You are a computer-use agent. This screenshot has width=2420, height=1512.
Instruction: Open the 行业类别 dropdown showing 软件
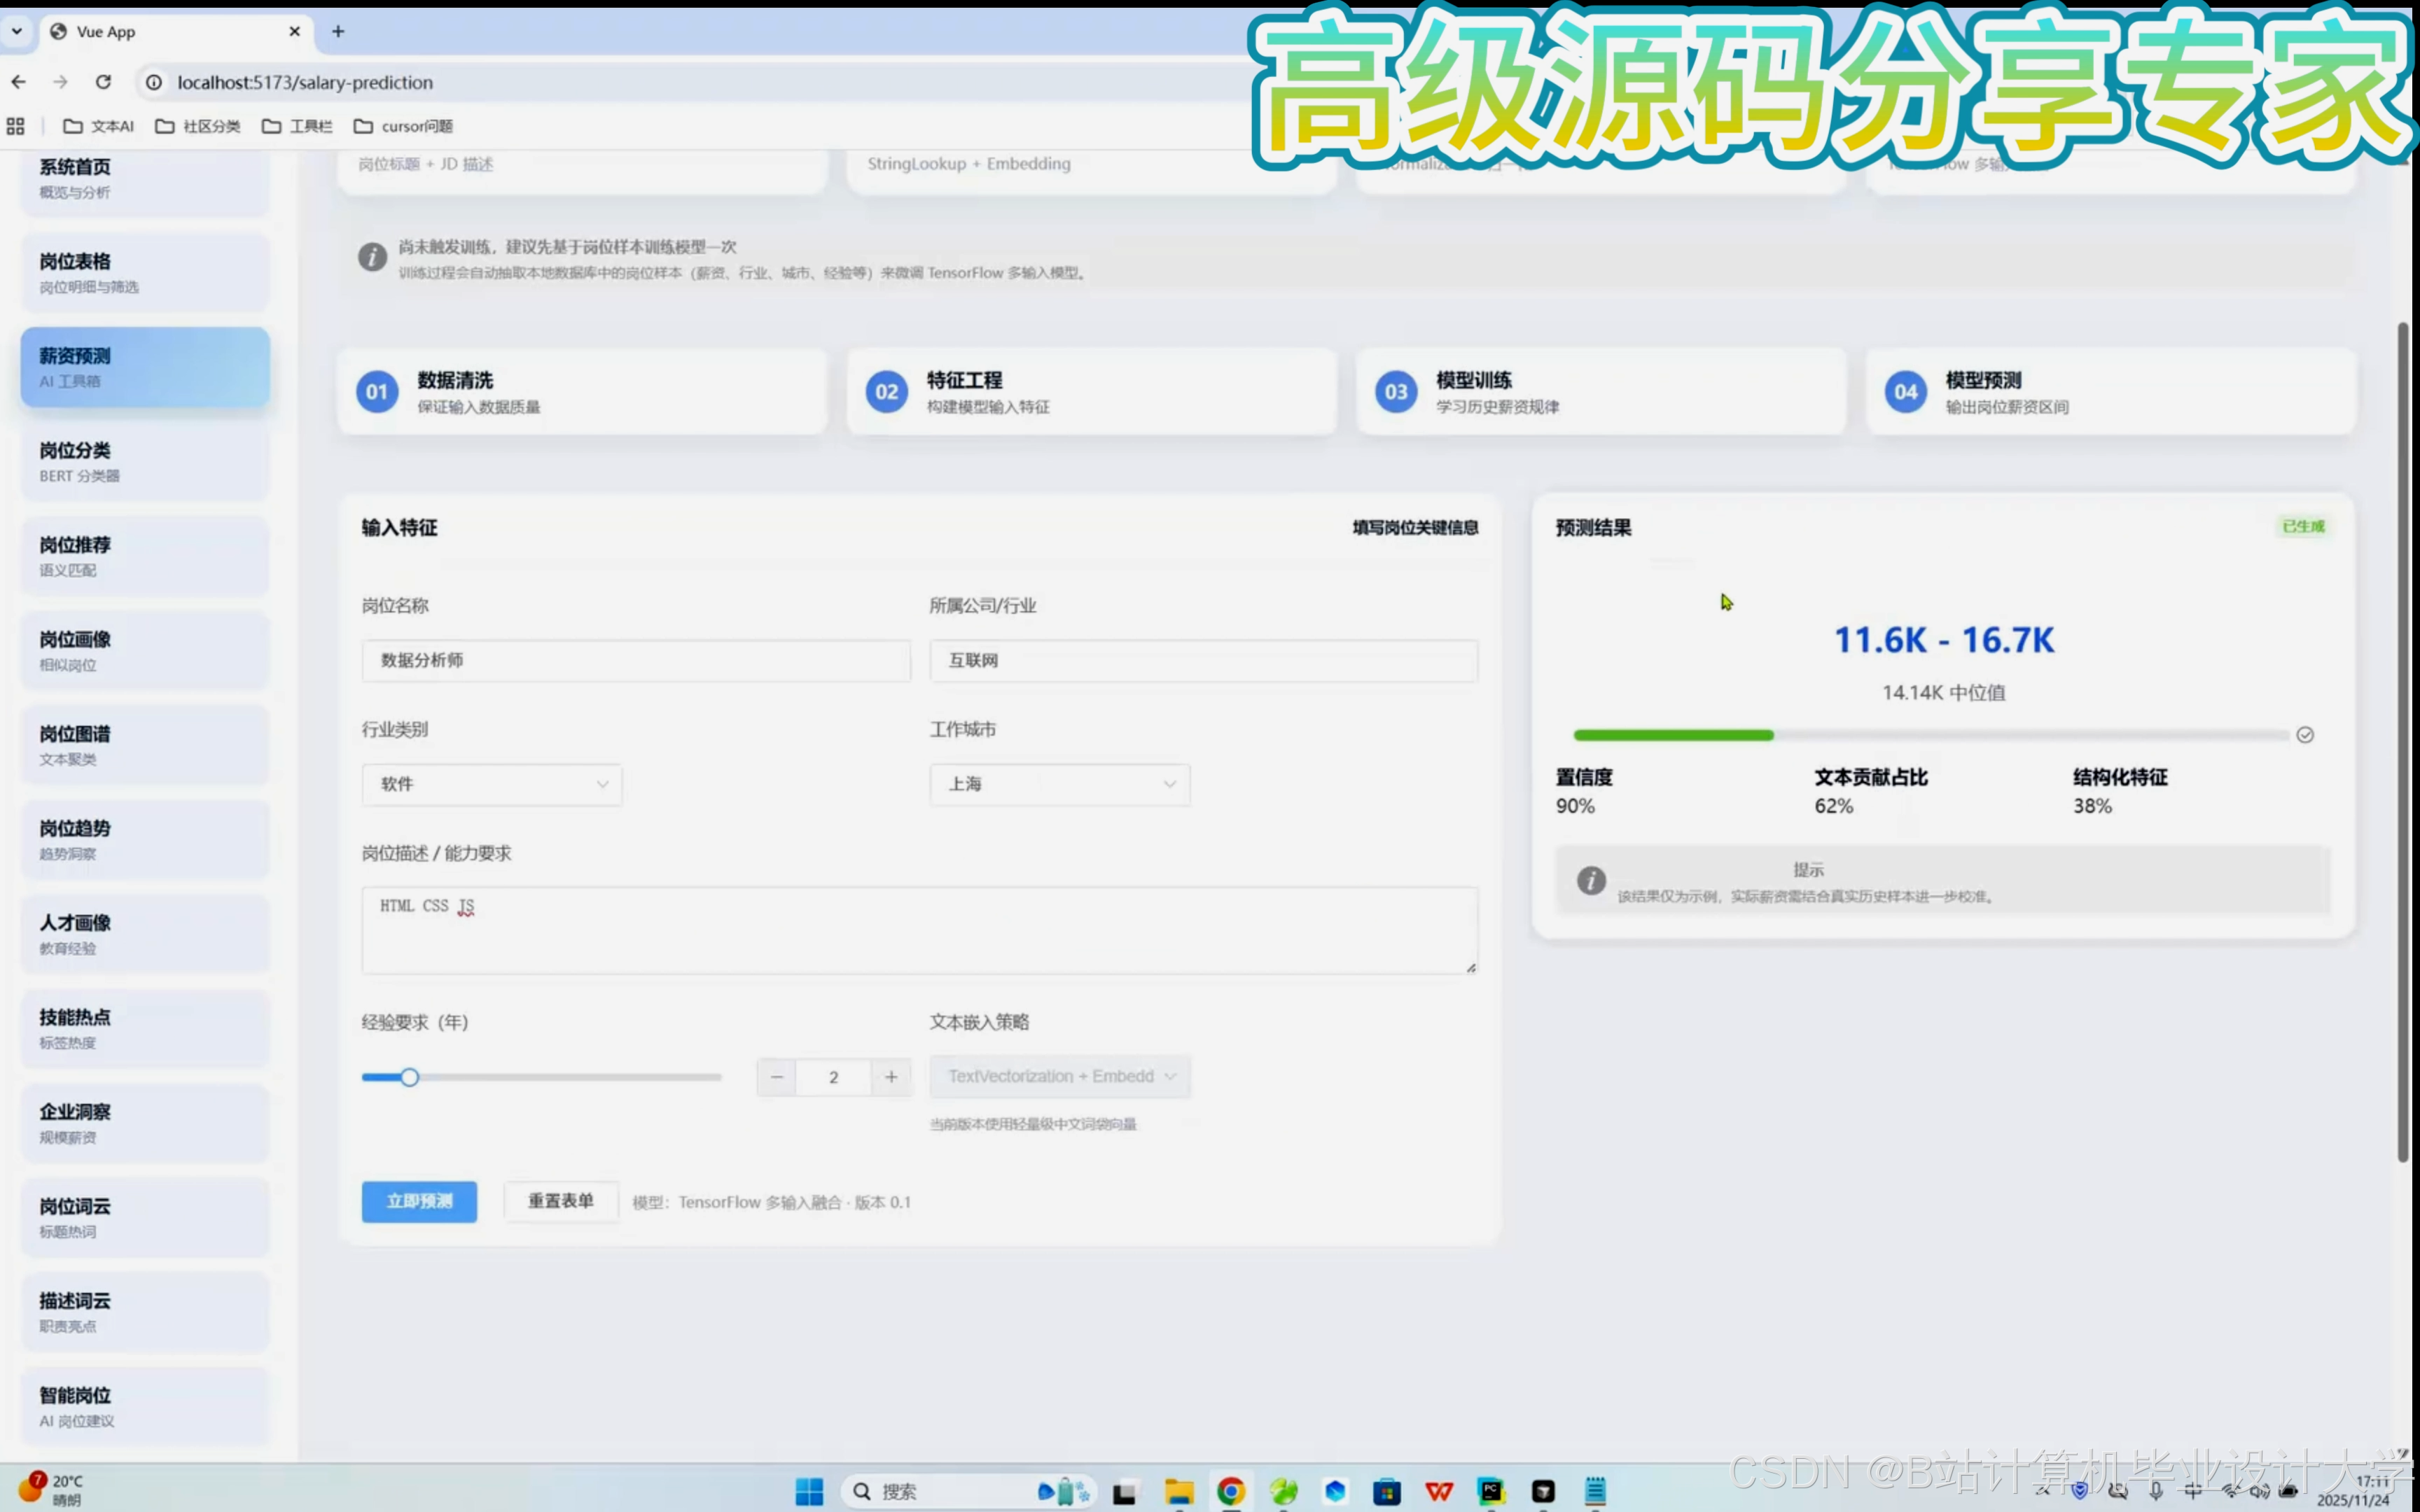[491, 784]
